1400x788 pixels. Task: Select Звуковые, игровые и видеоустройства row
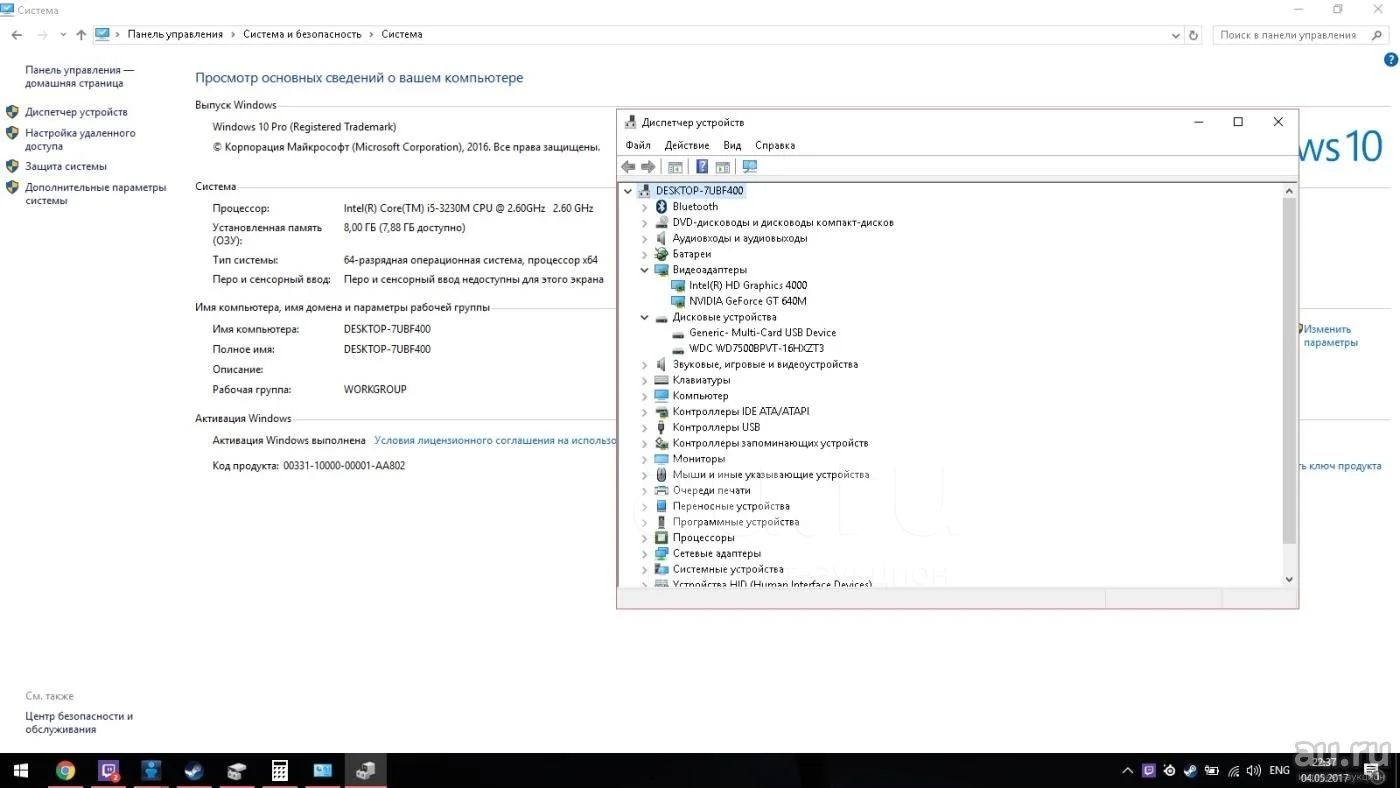(x=765, y=364)
